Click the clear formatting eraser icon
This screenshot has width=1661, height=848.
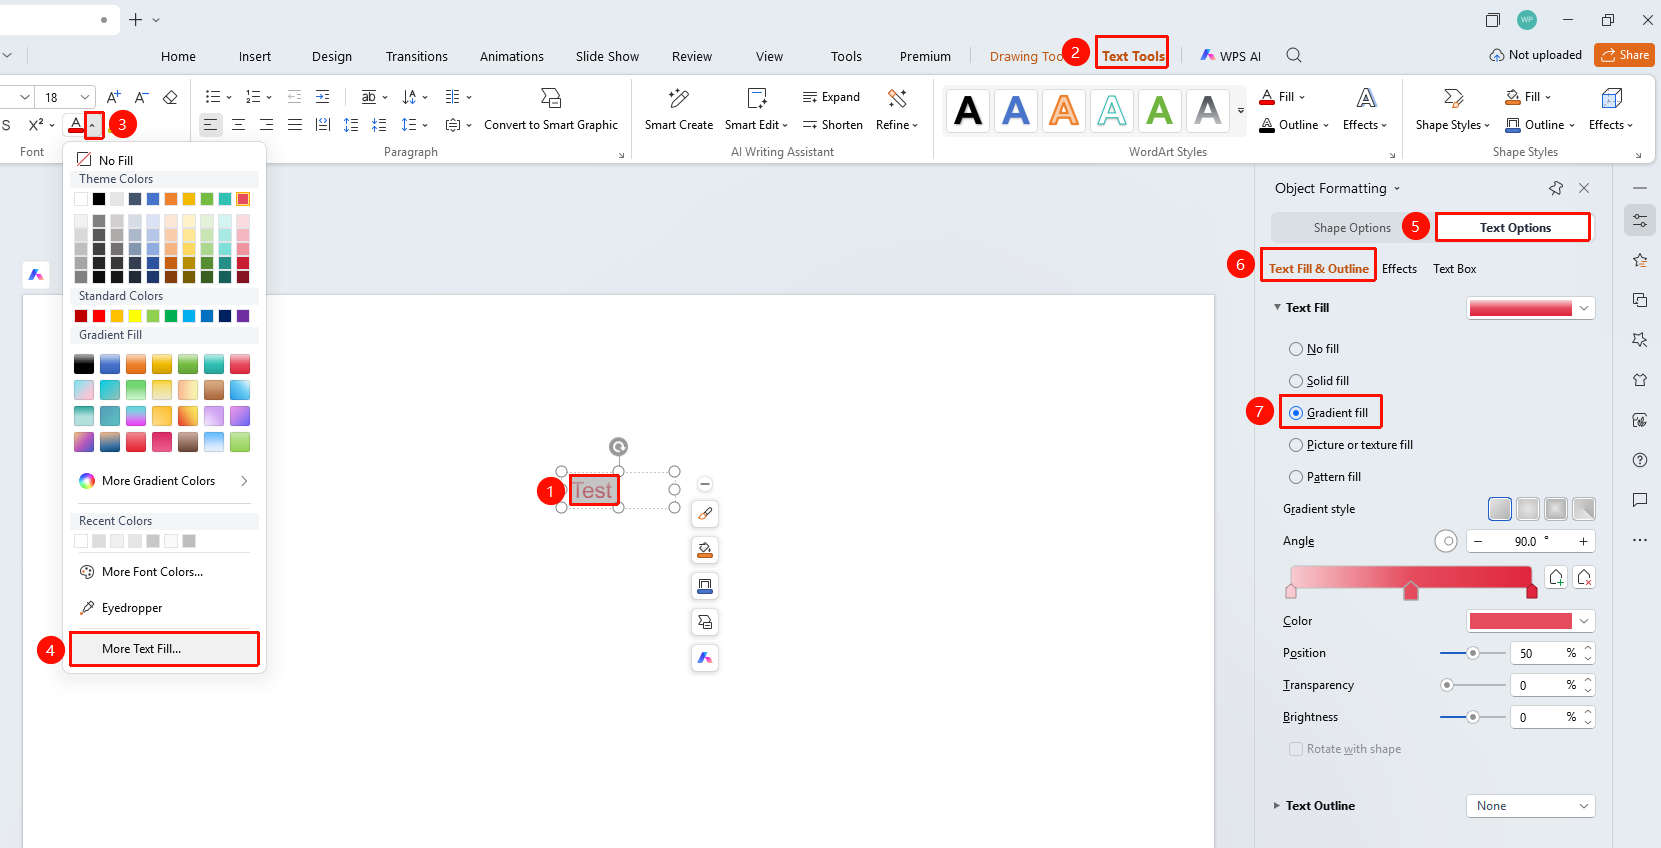pos(170,97)
